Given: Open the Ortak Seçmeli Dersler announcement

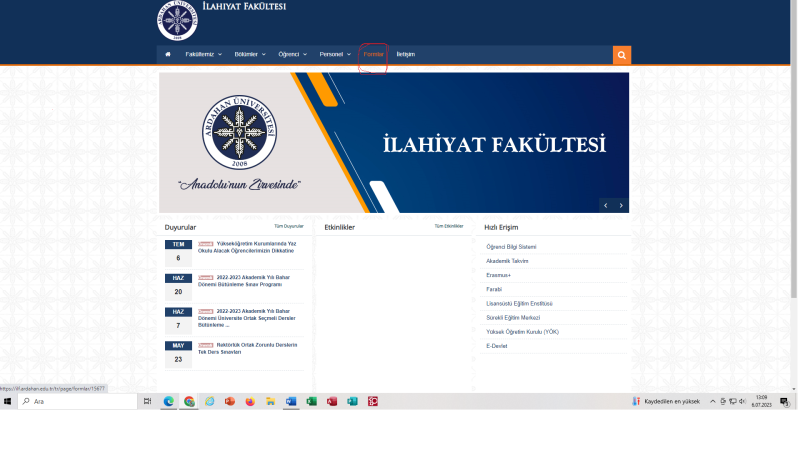Looking at the screenshot, I should tap(247, 318).
